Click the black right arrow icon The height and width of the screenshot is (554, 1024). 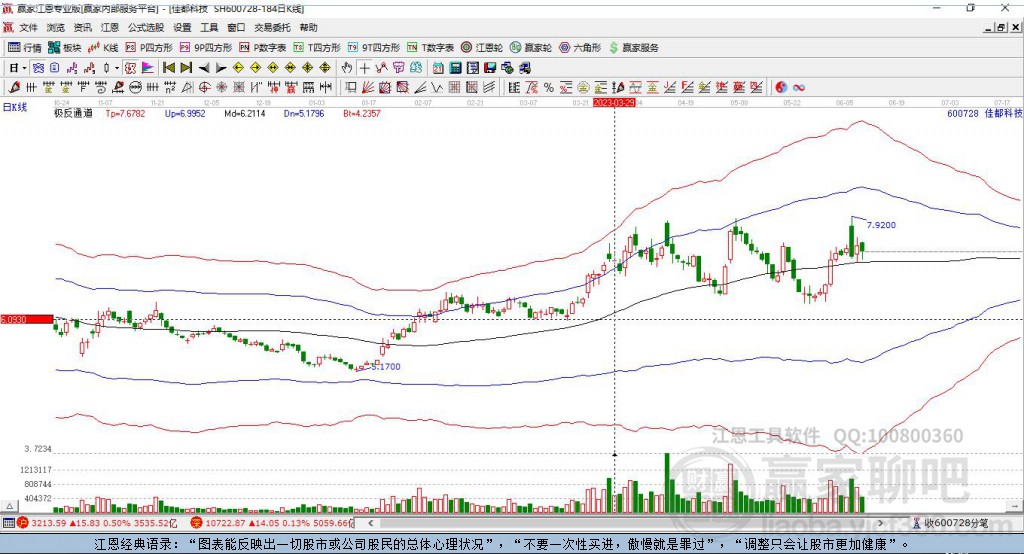click(221, 68)
